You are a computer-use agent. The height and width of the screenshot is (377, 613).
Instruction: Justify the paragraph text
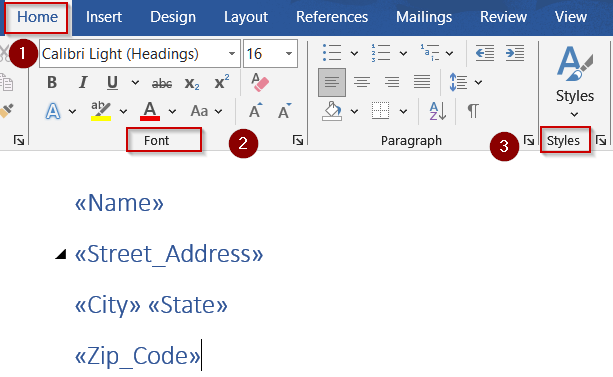(x=422, y=82)
